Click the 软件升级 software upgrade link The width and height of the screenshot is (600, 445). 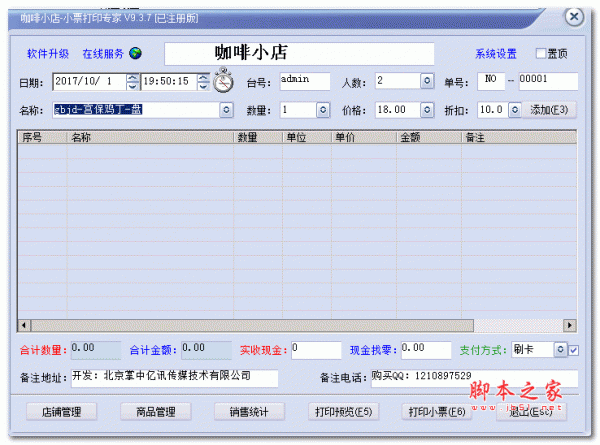coord(49,54)
